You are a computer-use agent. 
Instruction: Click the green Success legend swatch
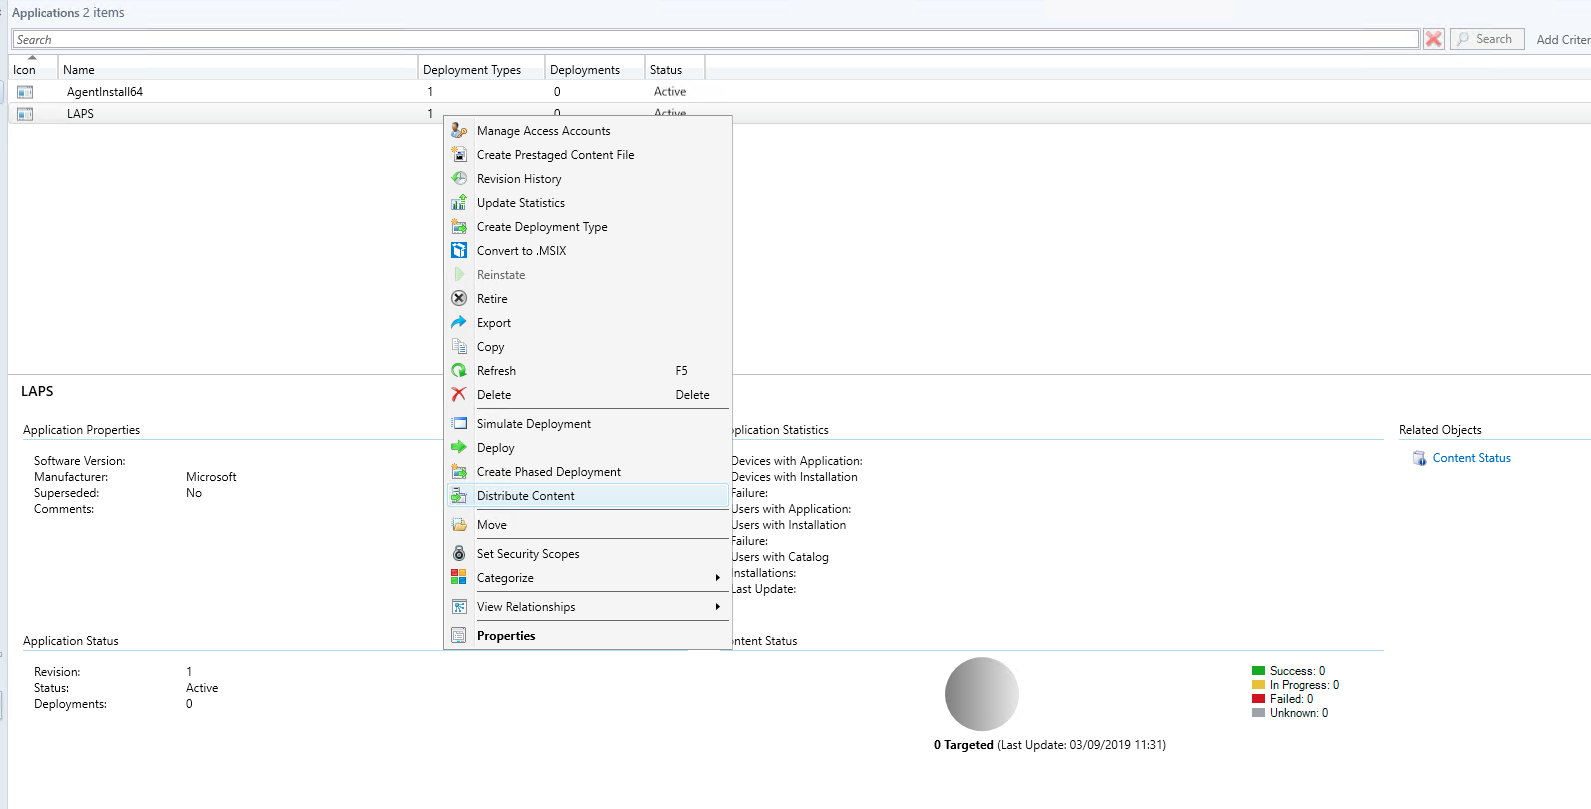(x=1258, y=671)
